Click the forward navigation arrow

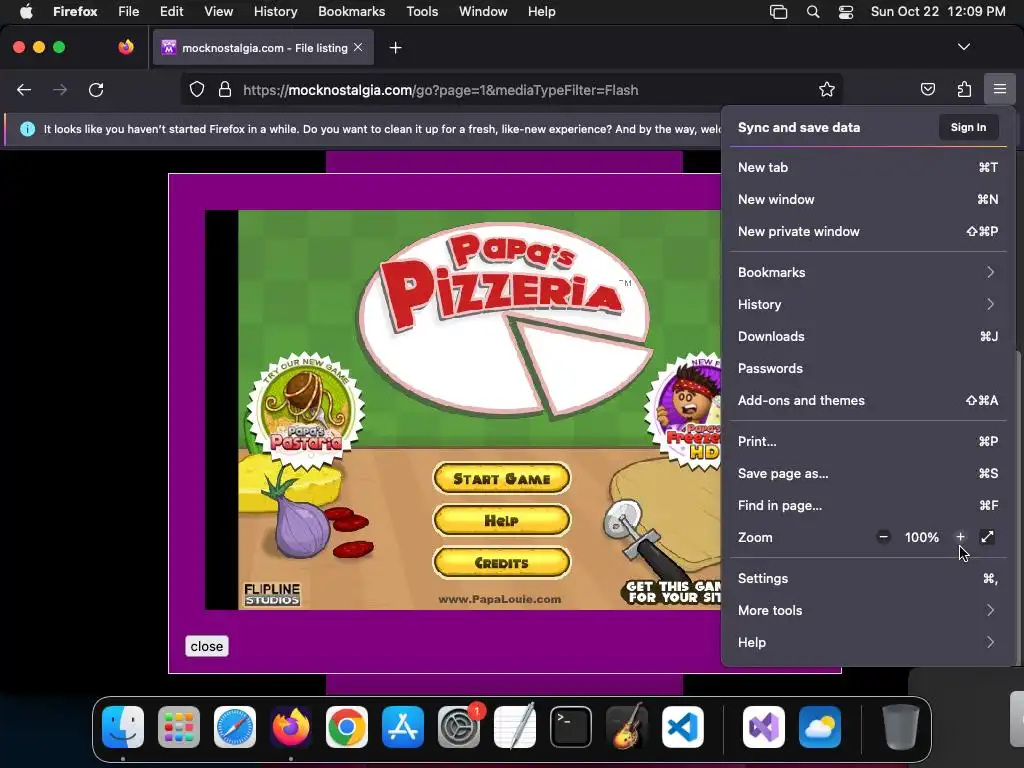[x=59, y=89]
